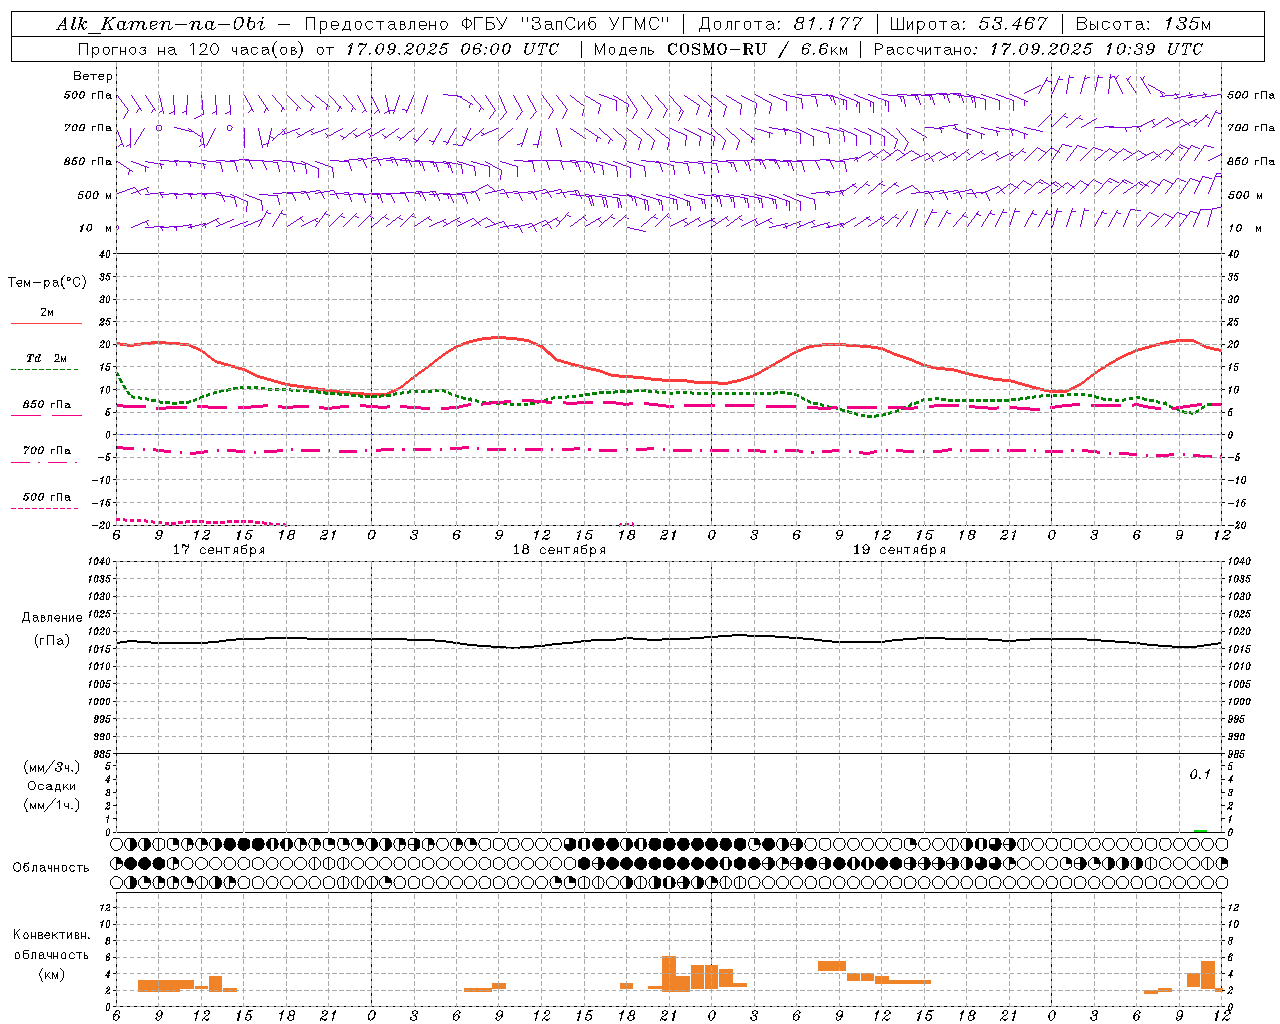The image size is (1280, 1024).
Task: Click the 'Давление' pressure panel label
Action: (52, 618)
